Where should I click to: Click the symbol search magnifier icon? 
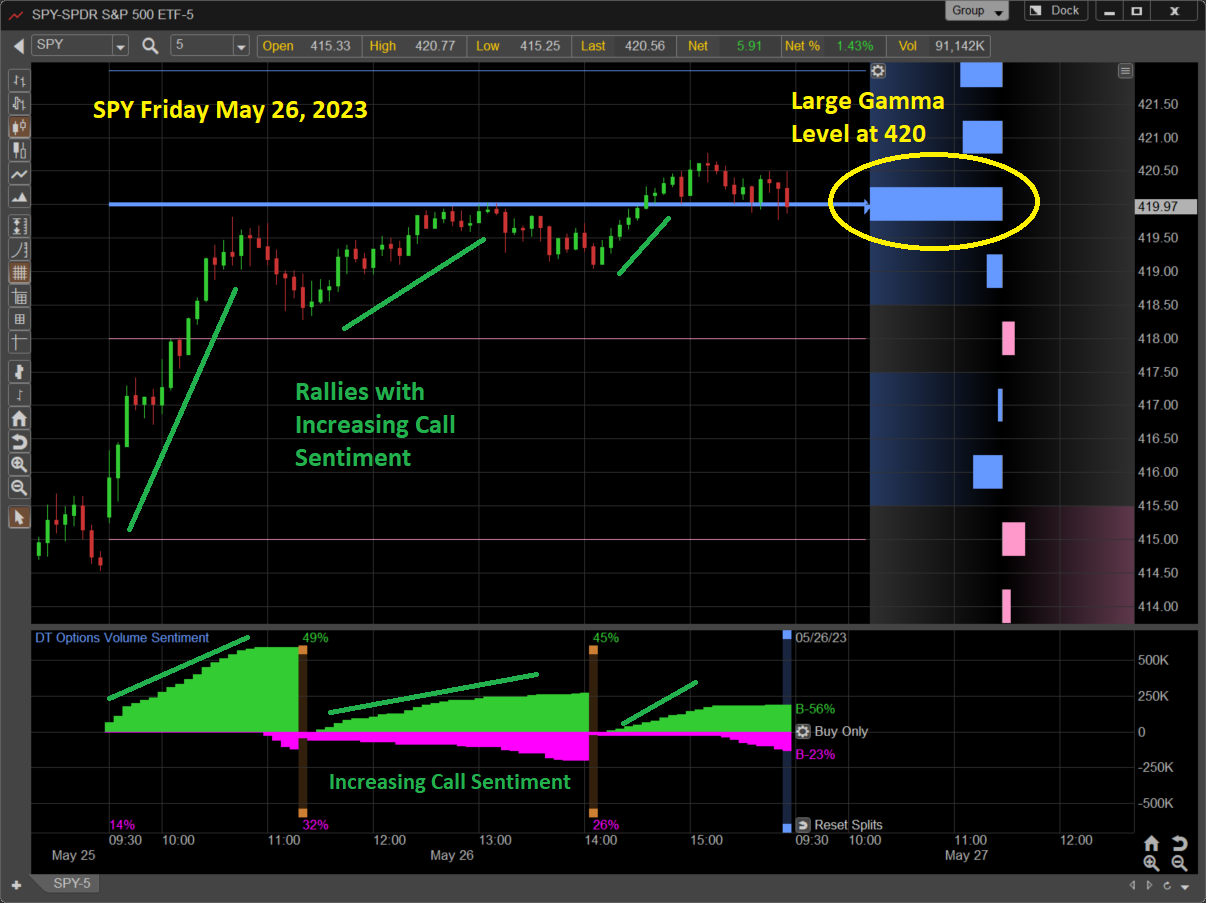coord(150,46)
